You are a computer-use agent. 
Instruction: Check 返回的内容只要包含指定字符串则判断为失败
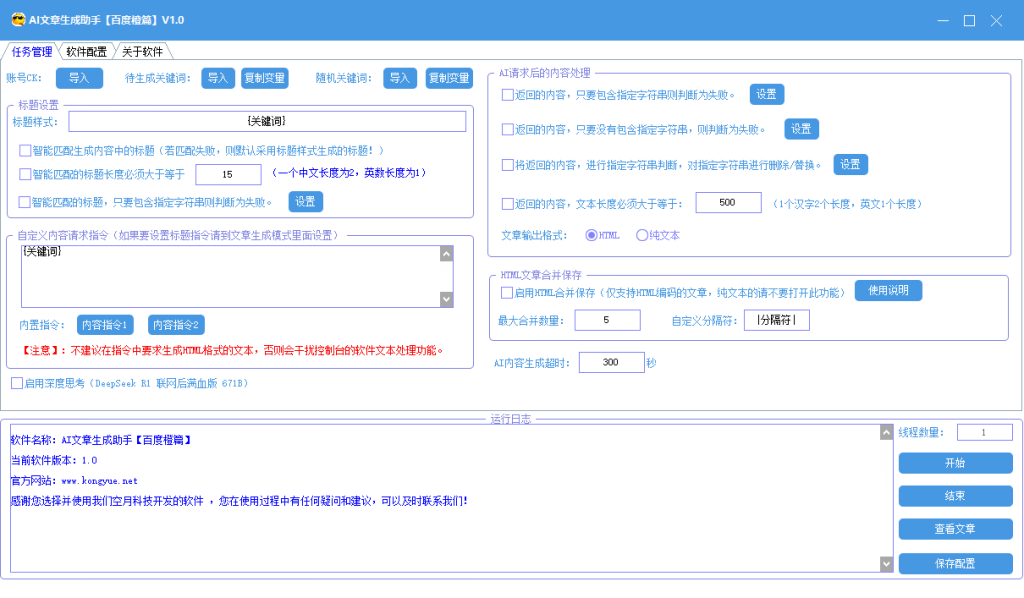pos(507,95)
